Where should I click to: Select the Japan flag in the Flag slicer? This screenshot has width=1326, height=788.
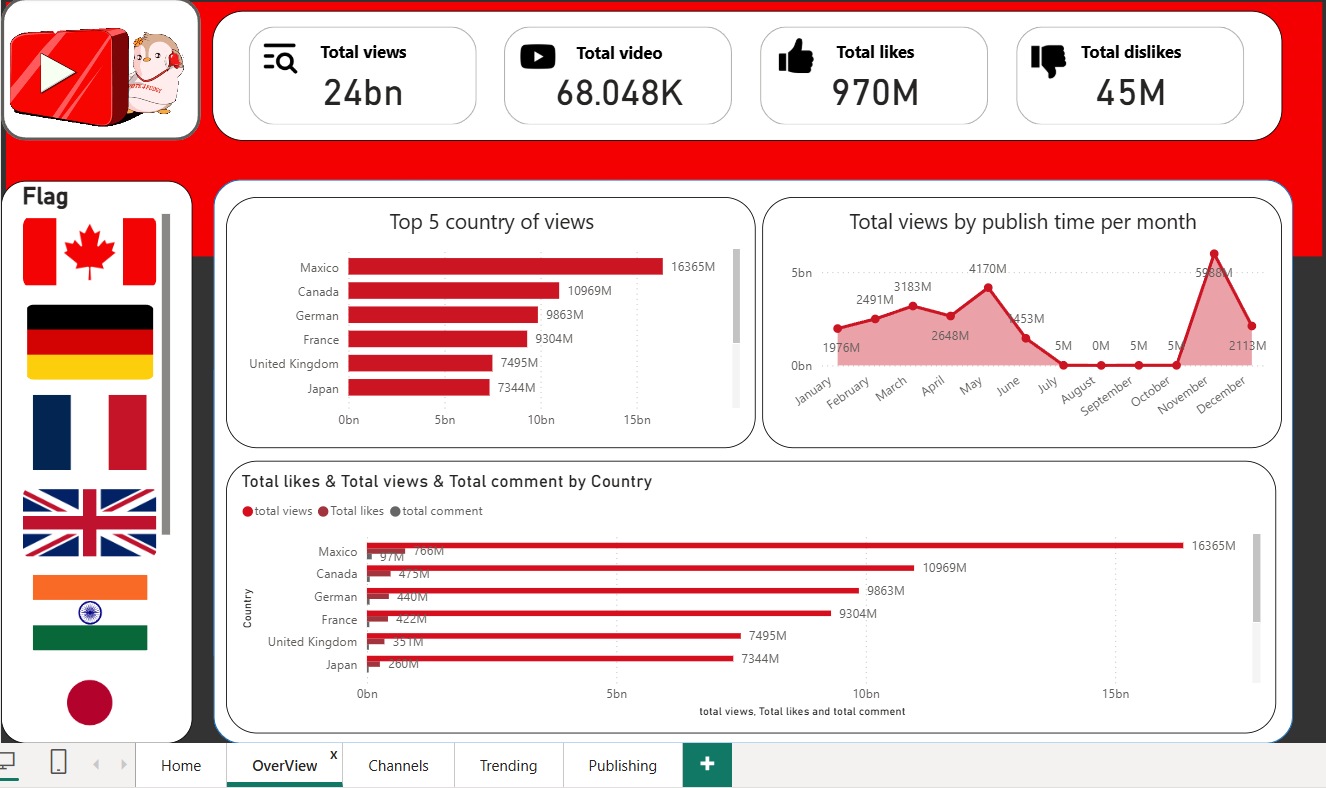89,702
